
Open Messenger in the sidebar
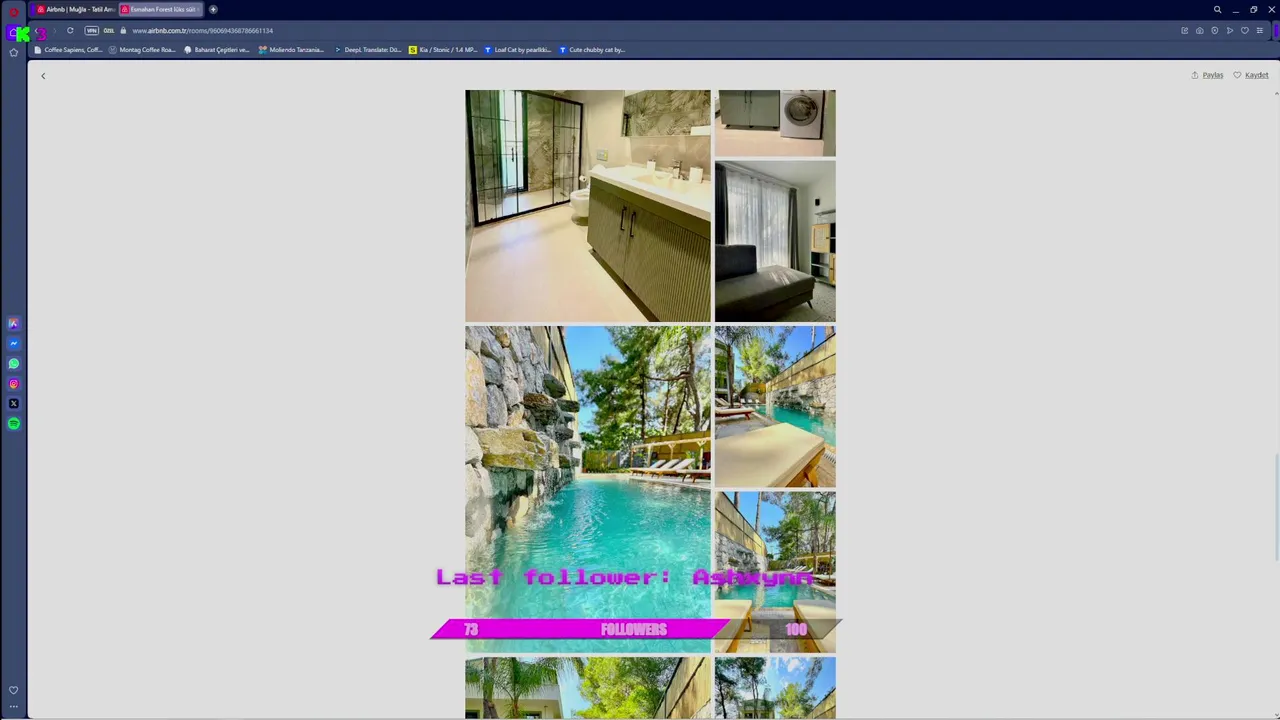(13, 343)
